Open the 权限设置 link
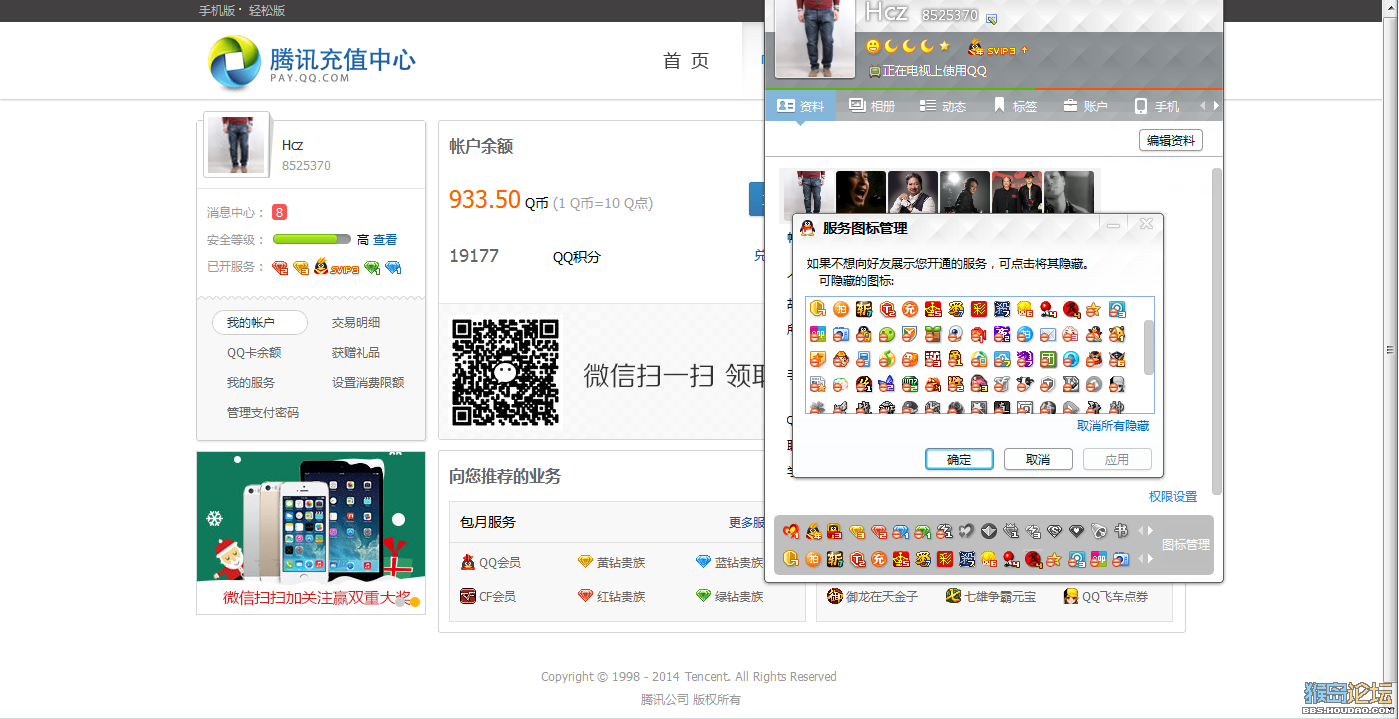 1173,496
